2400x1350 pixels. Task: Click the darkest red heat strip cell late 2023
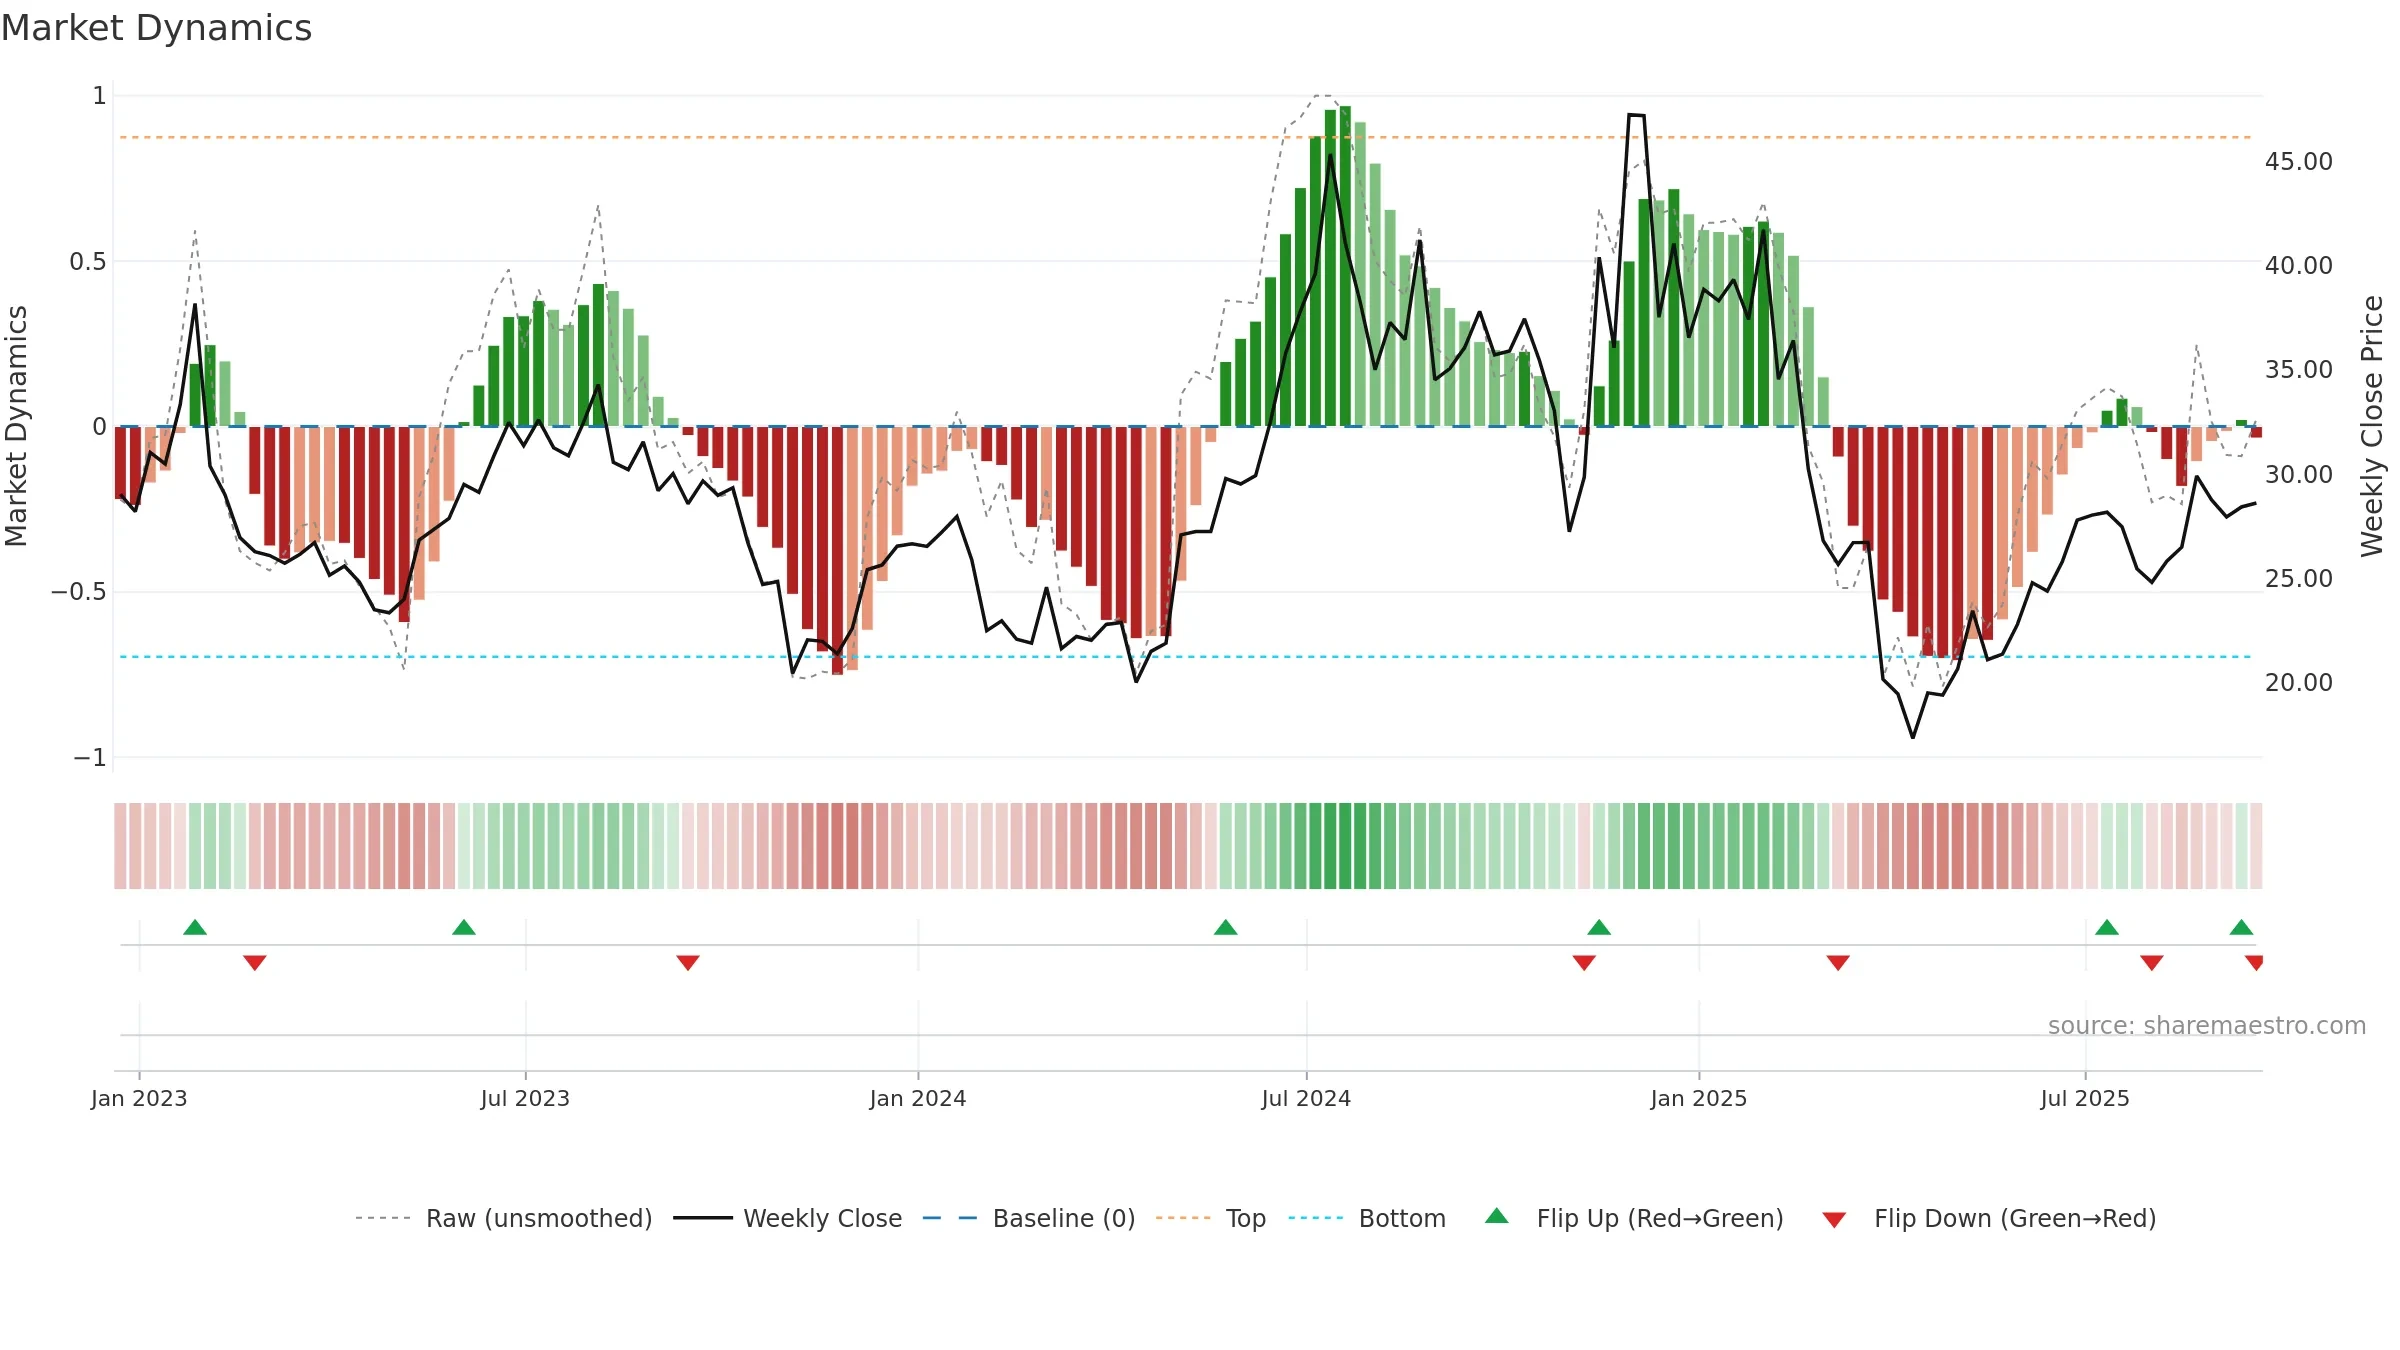(x=837, y=846)
